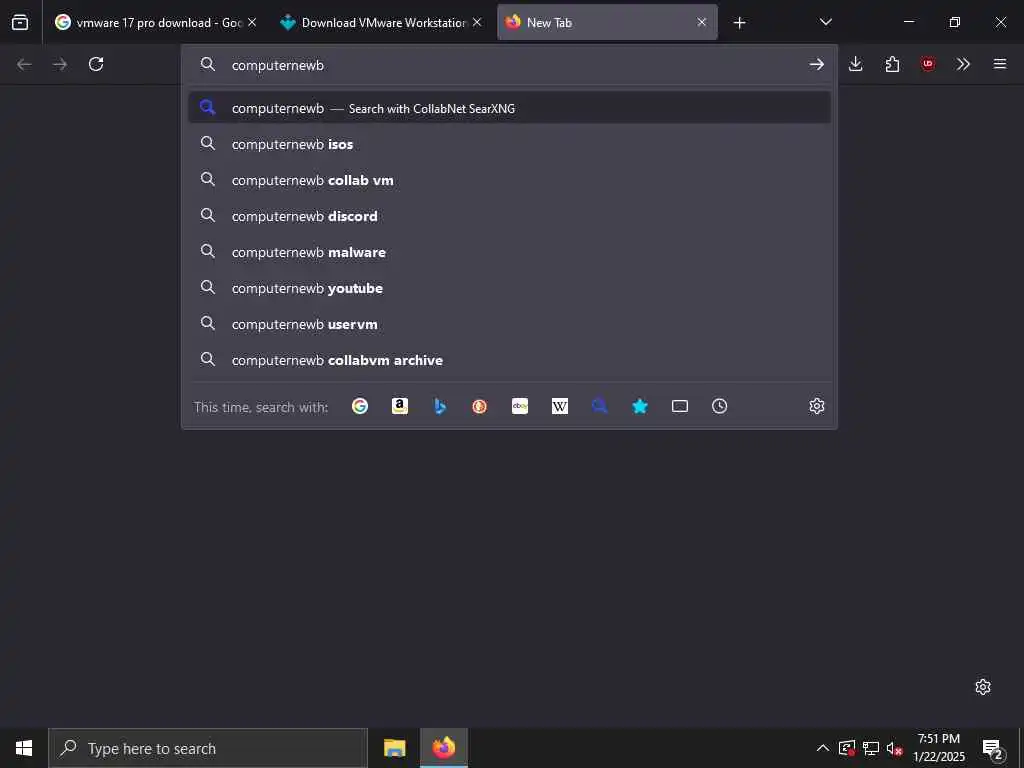Search this time with Bing
The height and width of the screenshot is (768, 1024).
click(x=440, y=406)
